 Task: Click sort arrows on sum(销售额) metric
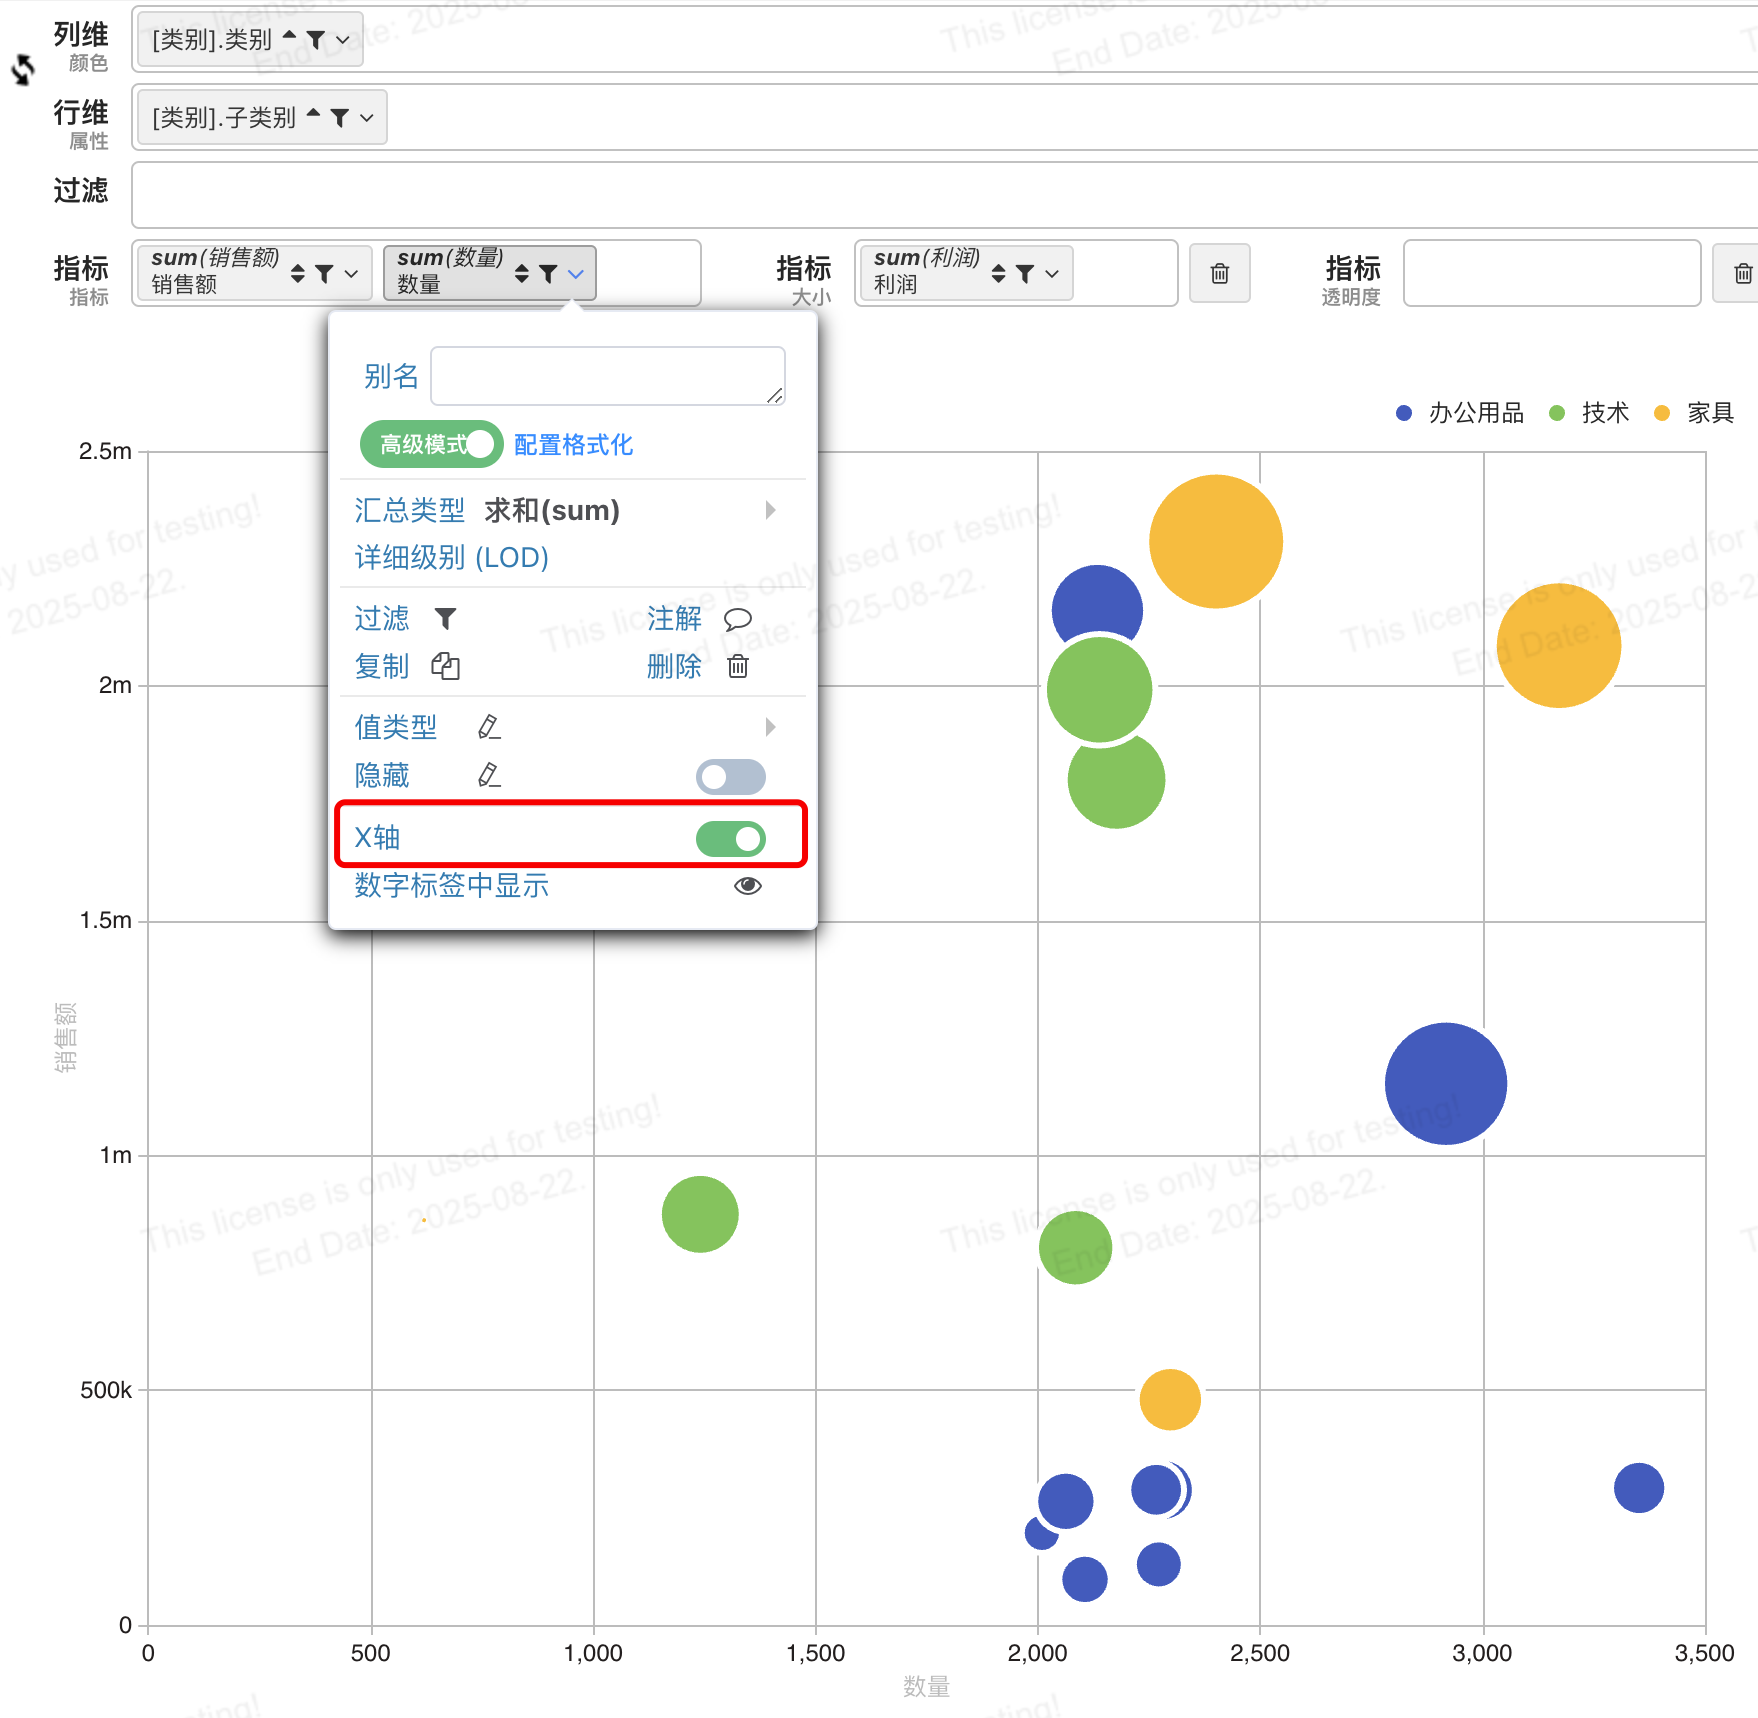tap(298, 273)
